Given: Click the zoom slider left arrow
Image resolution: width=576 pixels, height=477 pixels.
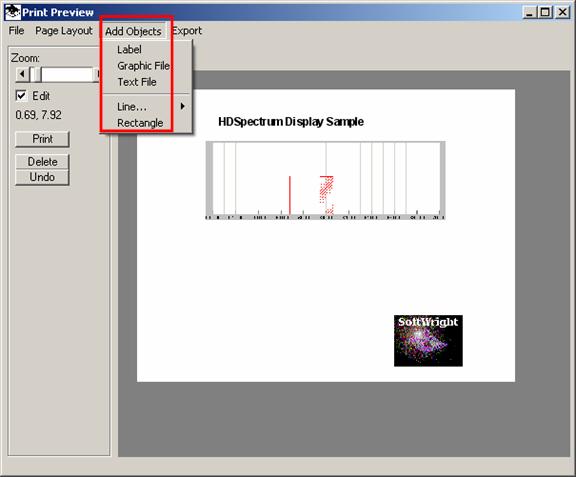Looking at the screenshot, I should pyautogui.click(x=22, y=74).
